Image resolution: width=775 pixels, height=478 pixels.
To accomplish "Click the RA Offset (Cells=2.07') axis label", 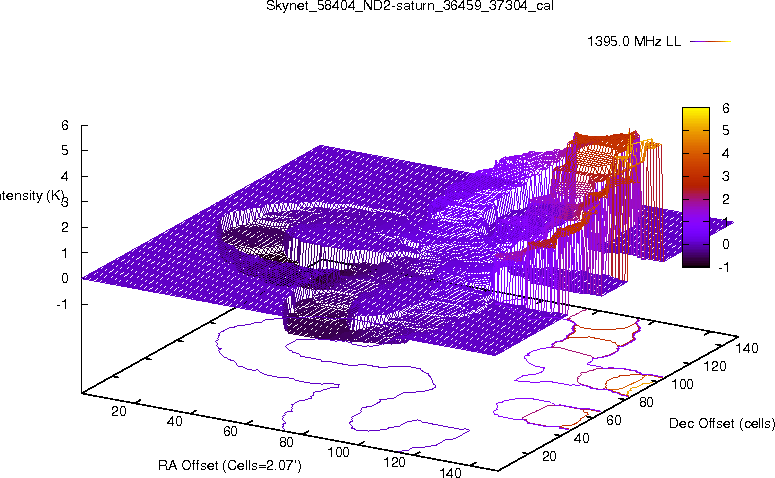I will pos(230,465).
